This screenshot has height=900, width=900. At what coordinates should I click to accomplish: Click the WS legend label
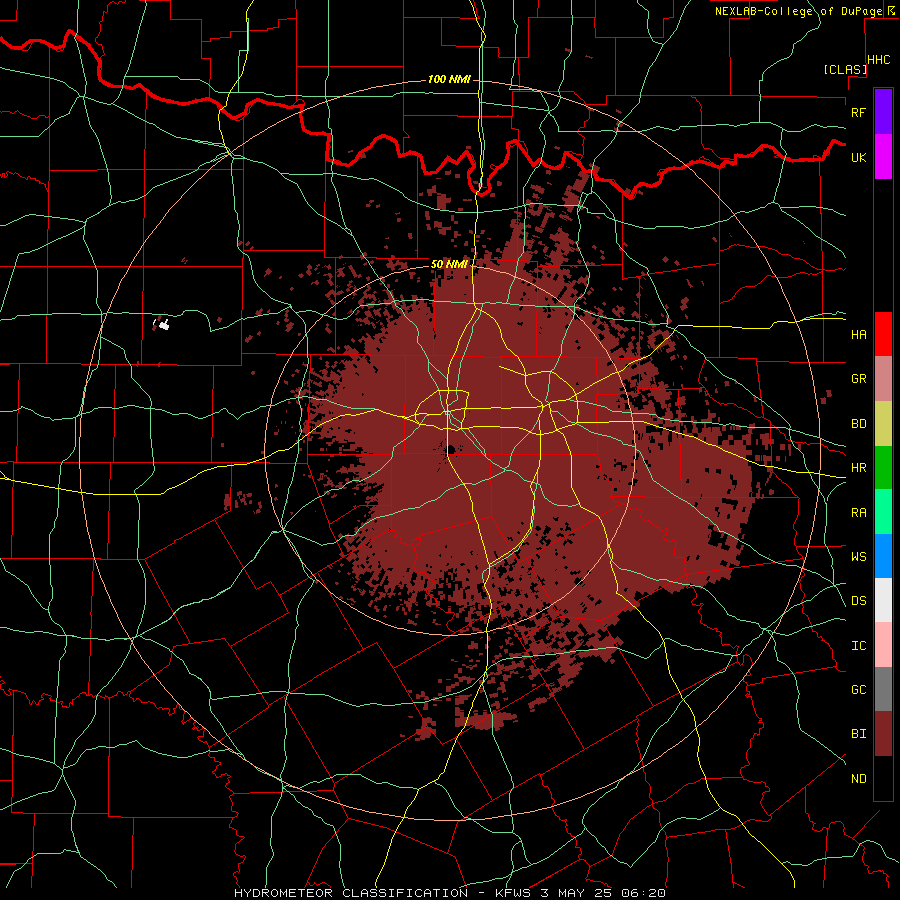click(858, 557)
